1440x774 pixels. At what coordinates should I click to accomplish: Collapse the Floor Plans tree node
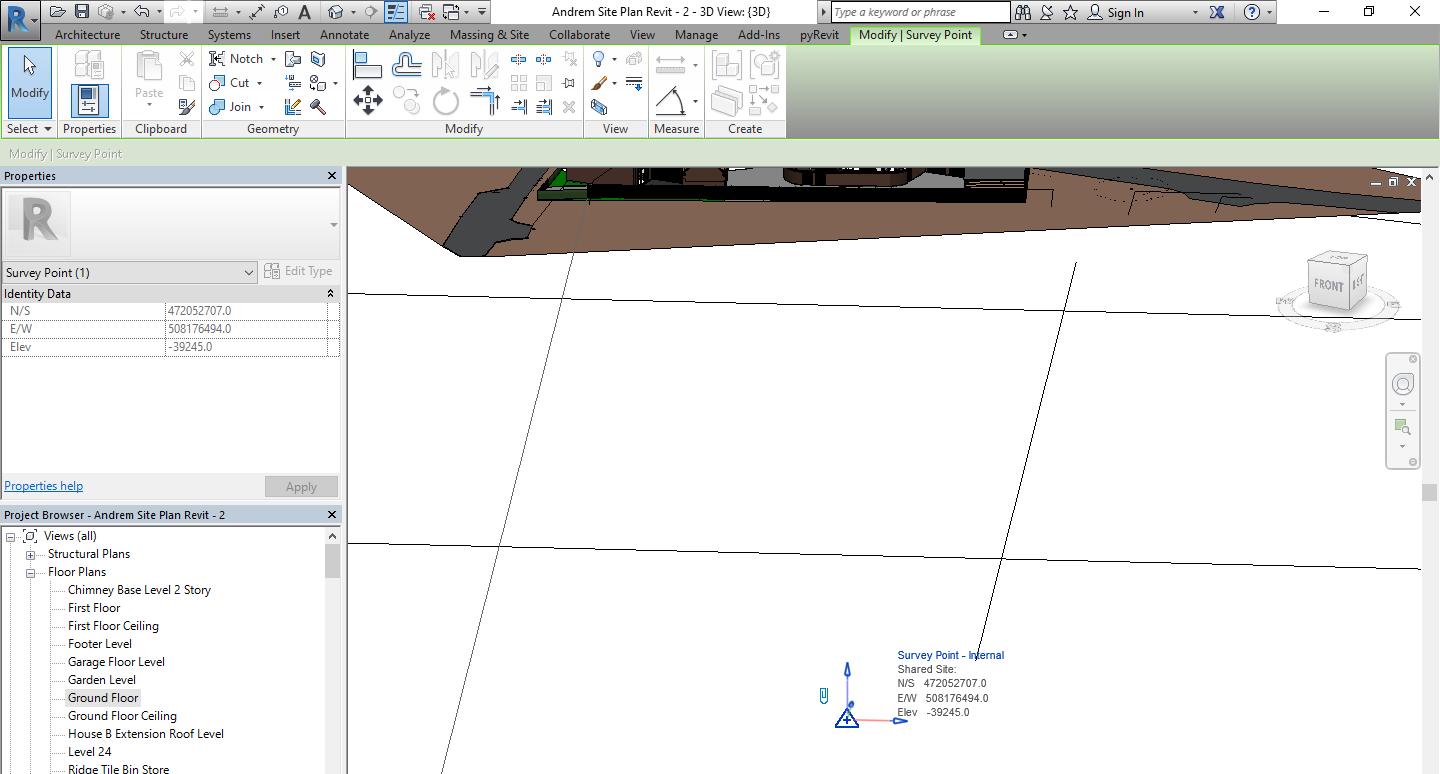point(30,573)
